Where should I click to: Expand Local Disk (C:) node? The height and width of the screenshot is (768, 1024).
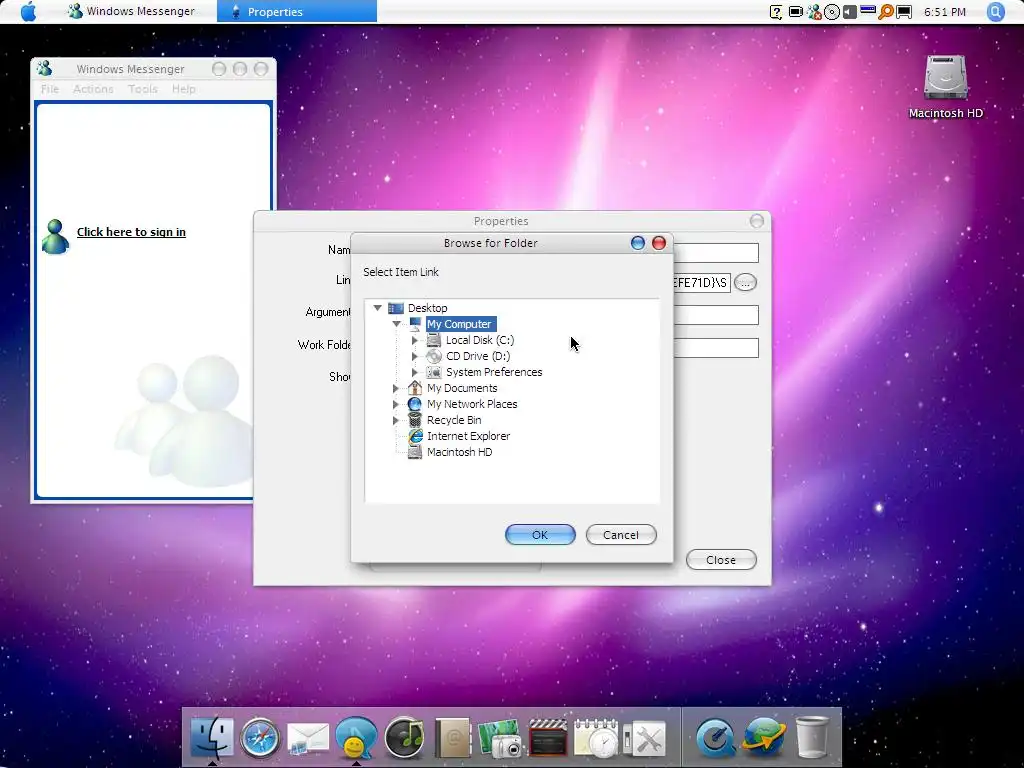(415, 340)
